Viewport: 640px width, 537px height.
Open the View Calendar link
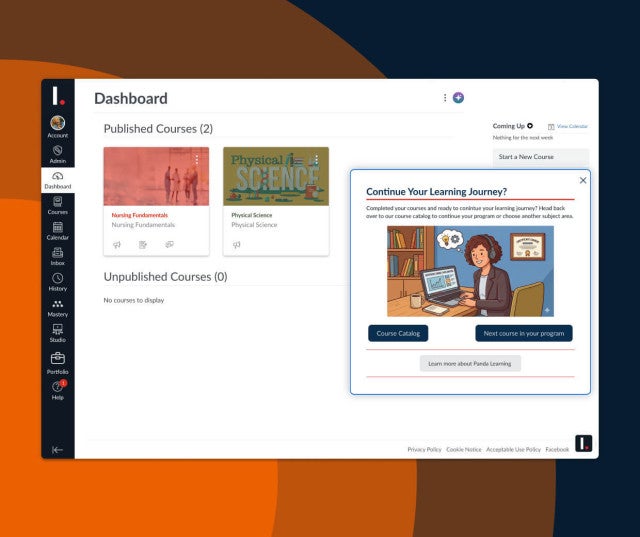pyautogui.click(x=572, y=126)
